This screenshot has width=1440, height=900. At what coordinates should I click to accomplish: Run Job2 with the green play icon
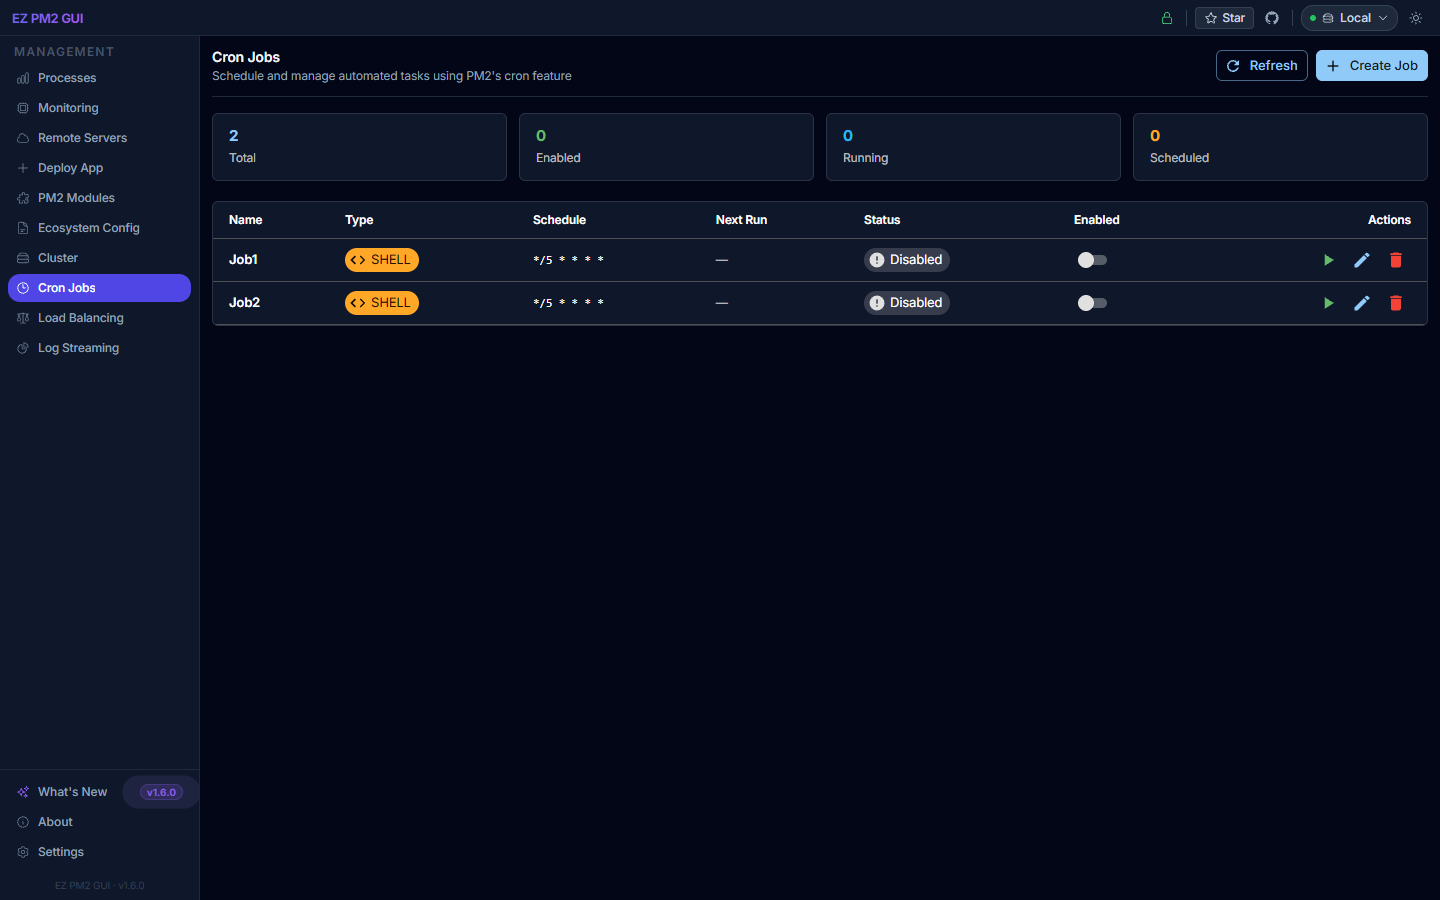coord(1328,303)
